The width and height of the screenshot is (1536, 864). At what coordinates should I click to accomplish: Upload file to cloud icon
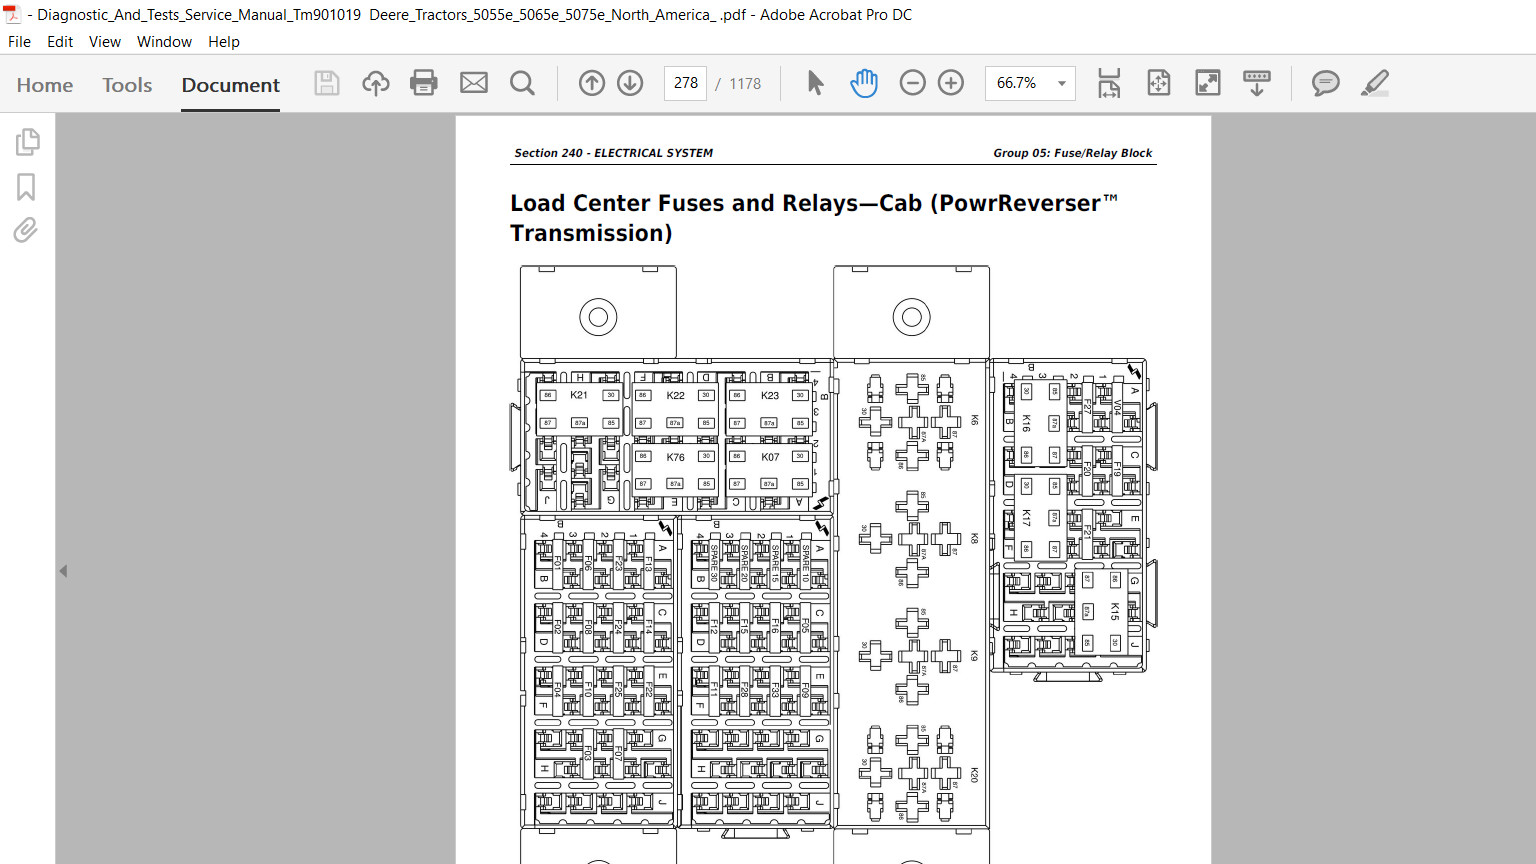[x=376, y=83]
